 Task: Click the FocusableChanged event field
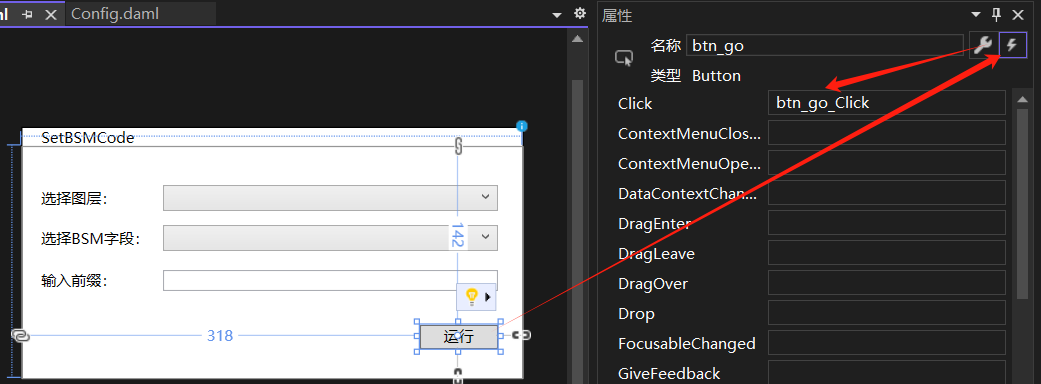click(887, 343)
